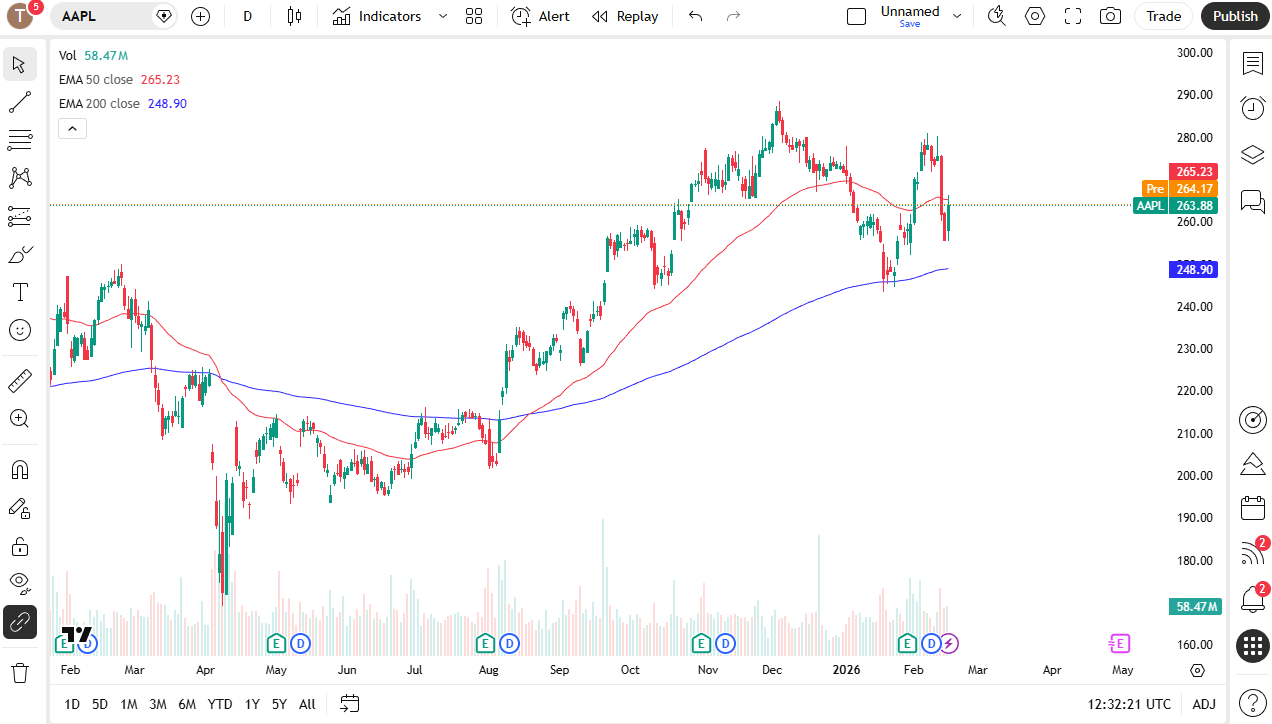Activate the zoom in tool
The height and width of the screenshot is (724, 1272).
pyautogui.click(x=19, y=418)
